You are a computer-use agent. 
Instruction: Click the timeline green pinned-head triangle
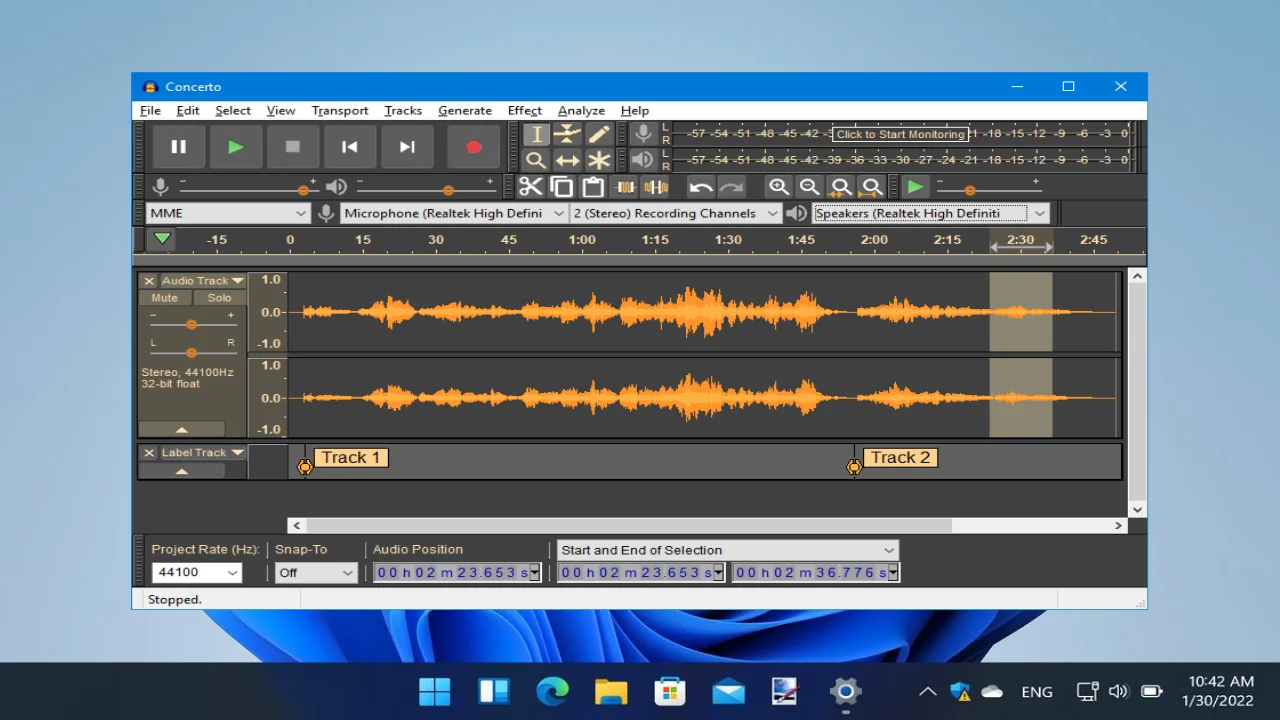click(x=161, y=239)
